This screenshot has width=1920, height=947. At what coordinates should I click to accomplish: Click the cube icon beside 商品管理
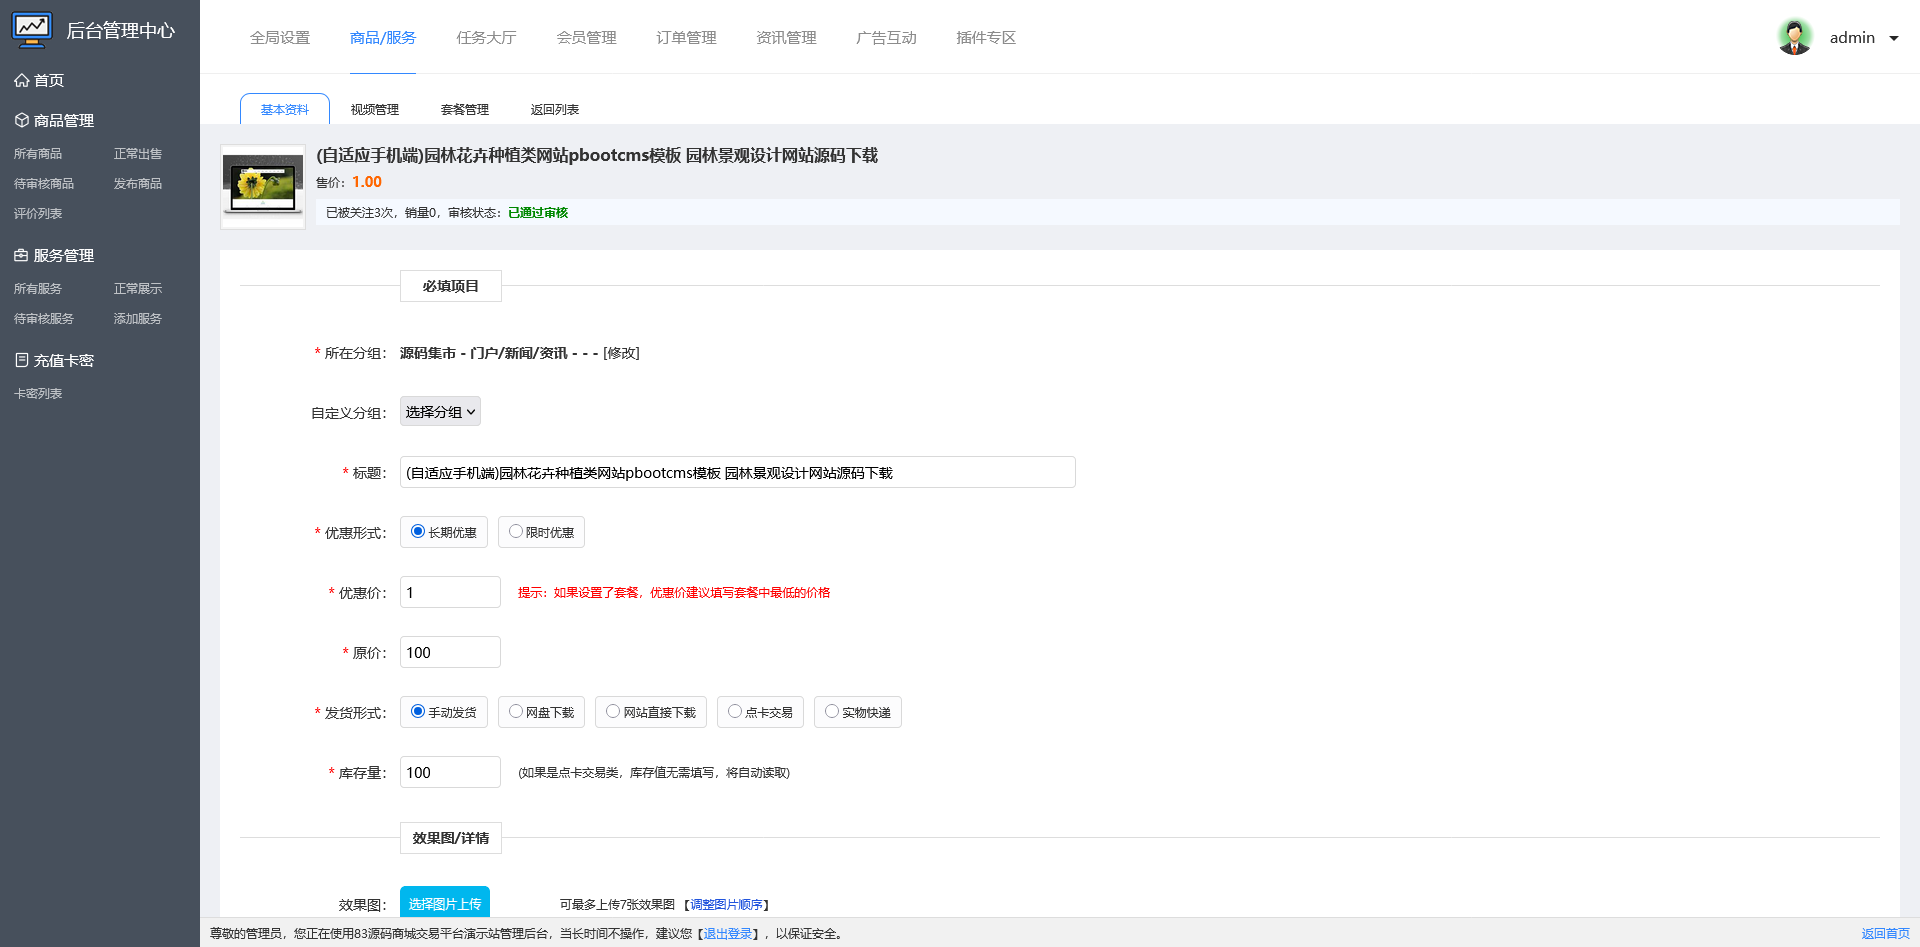[x=21, y=120]
